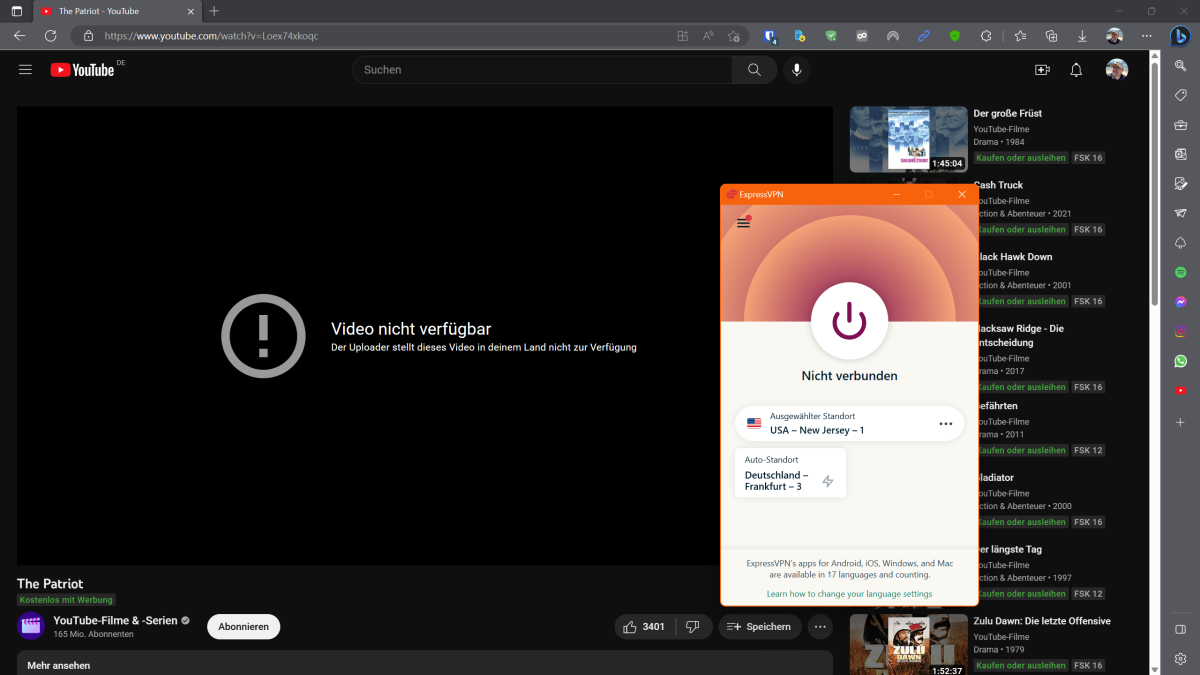Viewport: 1200px width, 675px height.
Task: Open location picker dots for USA New Jersey
Action: pyautogui.click(x=946, y=424)
